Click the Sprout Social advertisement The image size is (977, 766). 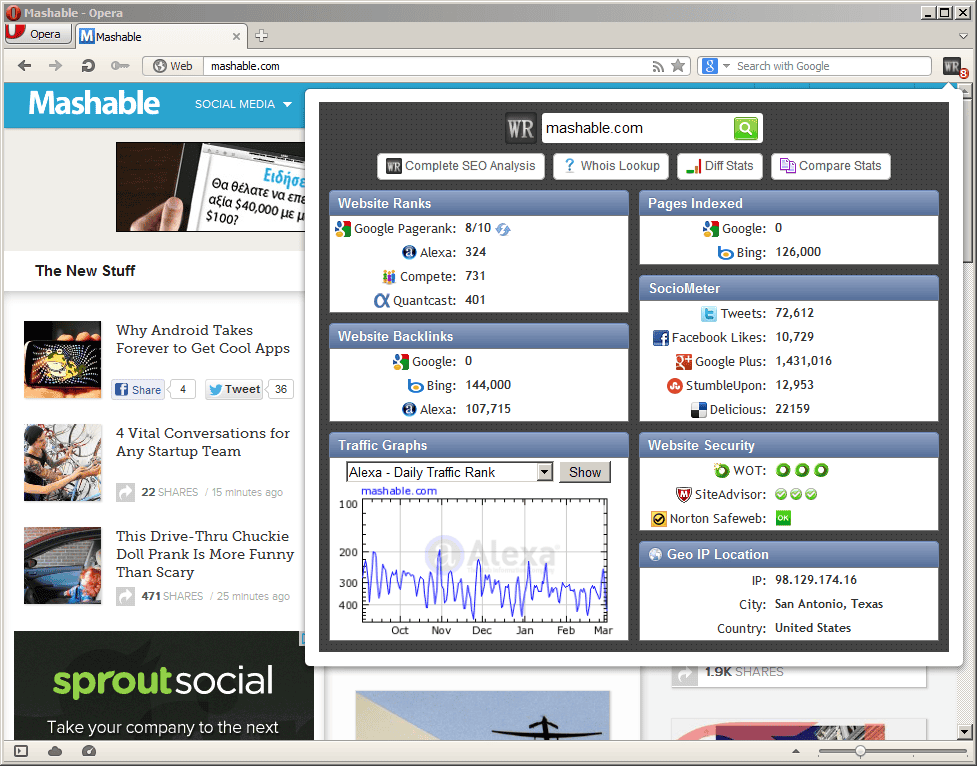163,686
